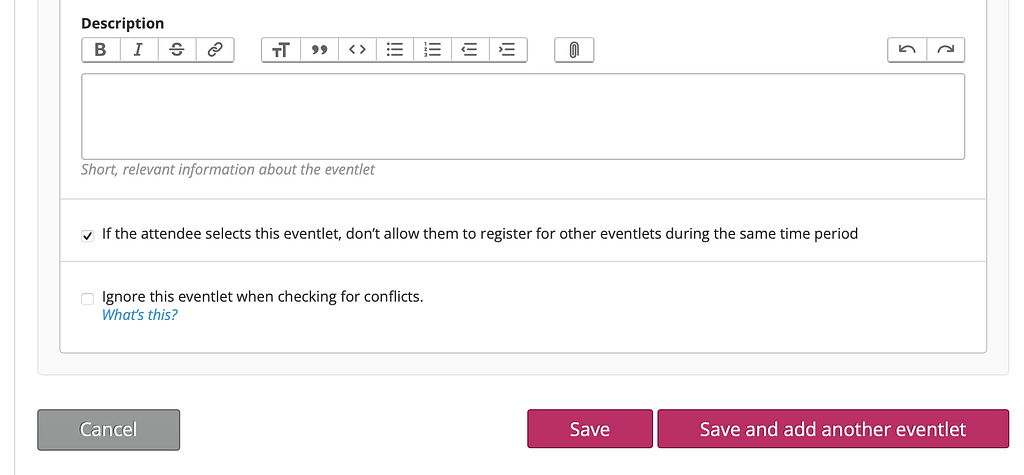Open the What's this? help link
Image resolution: width=1024 pixels, height=475 pixels.
click(140, 315)
